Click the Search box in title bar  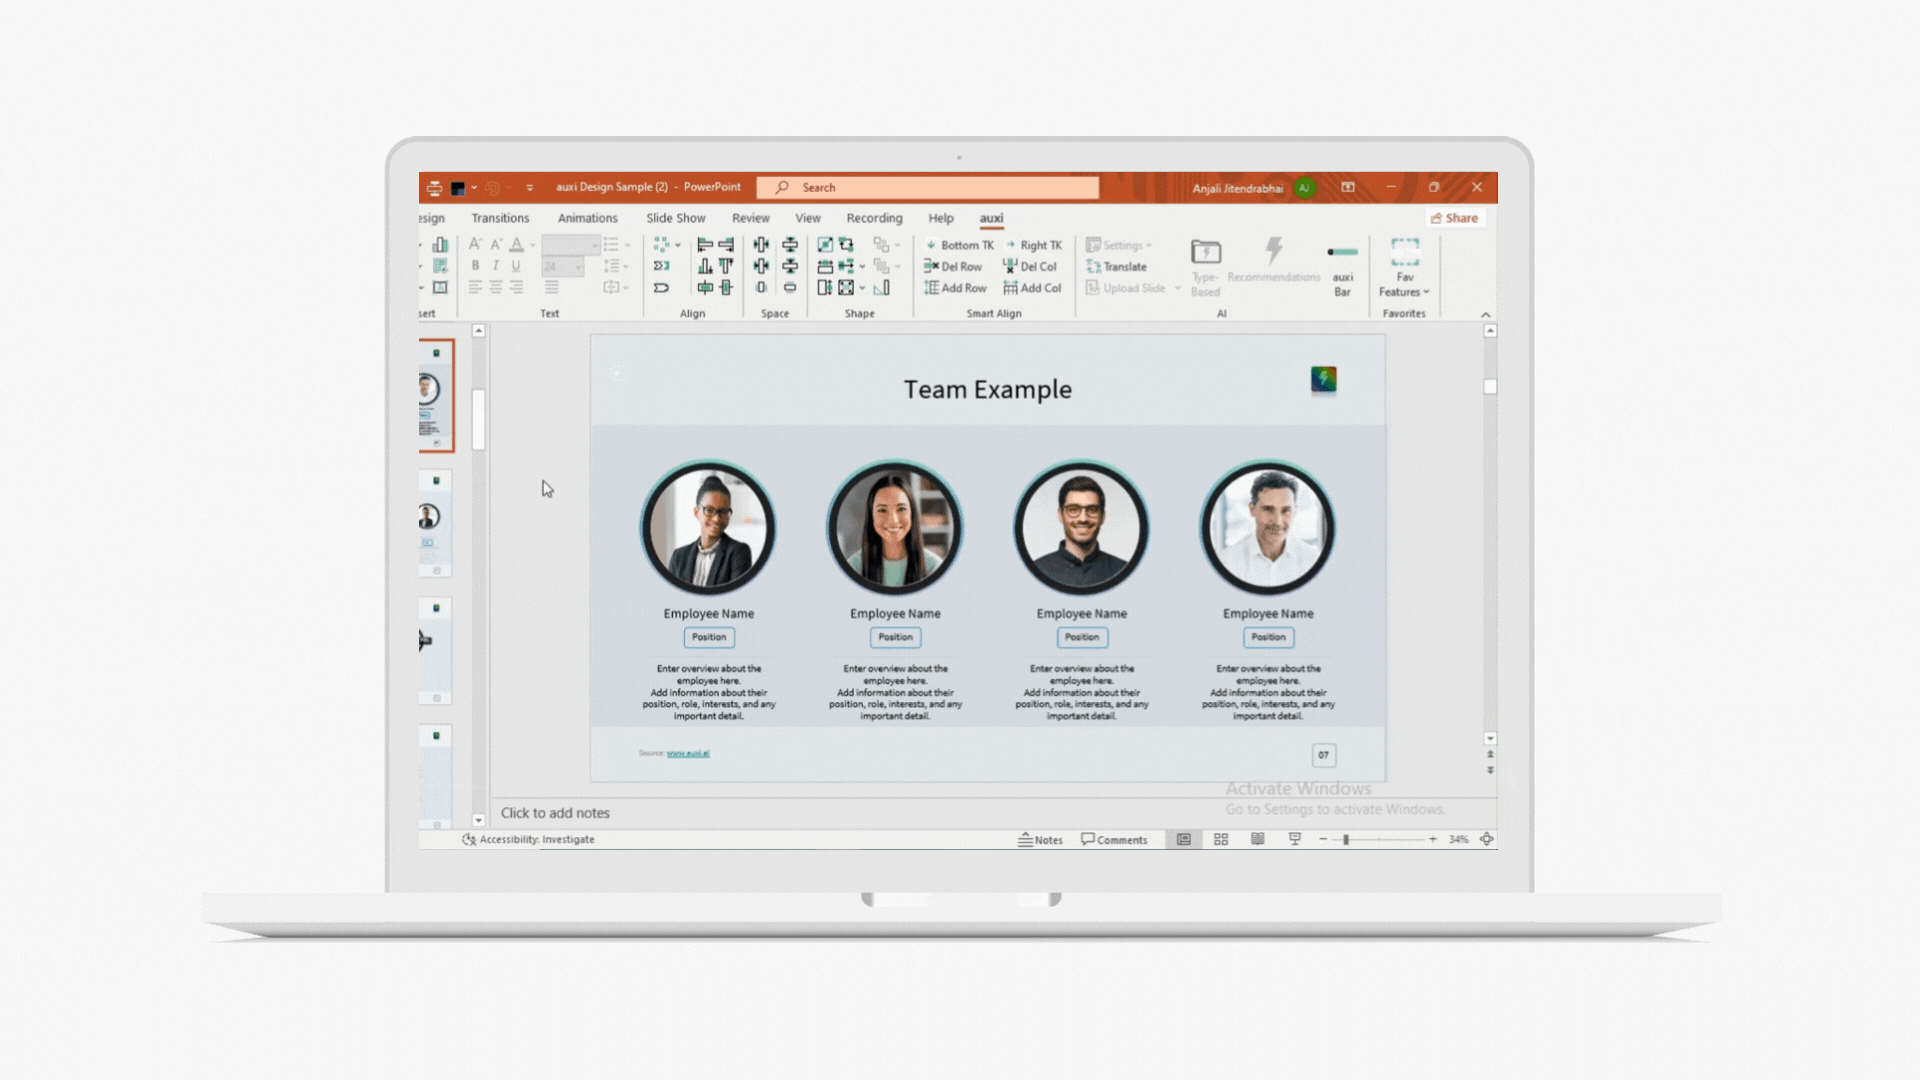coord(927,188)
